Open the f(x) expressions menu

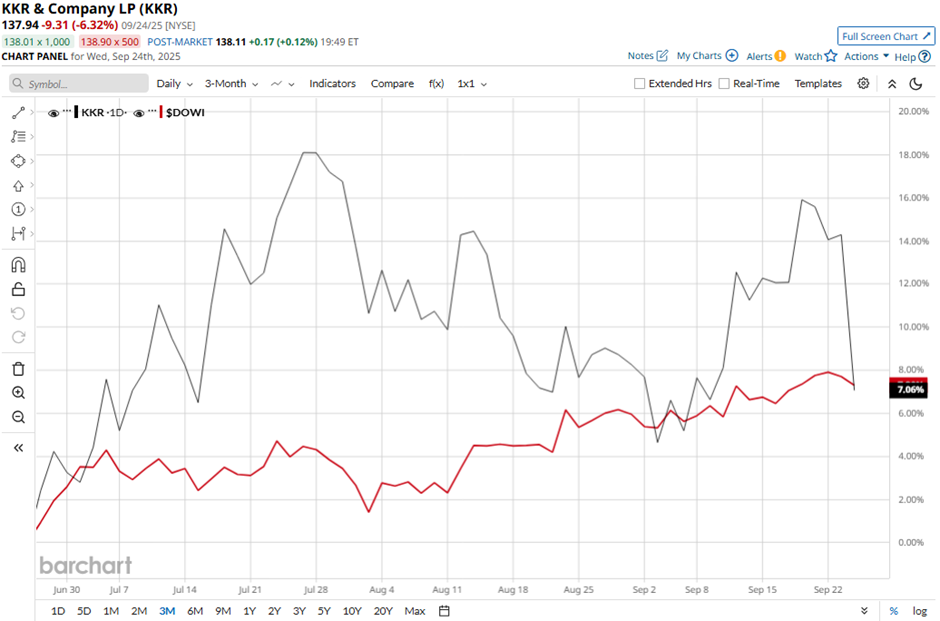point(436,84)
